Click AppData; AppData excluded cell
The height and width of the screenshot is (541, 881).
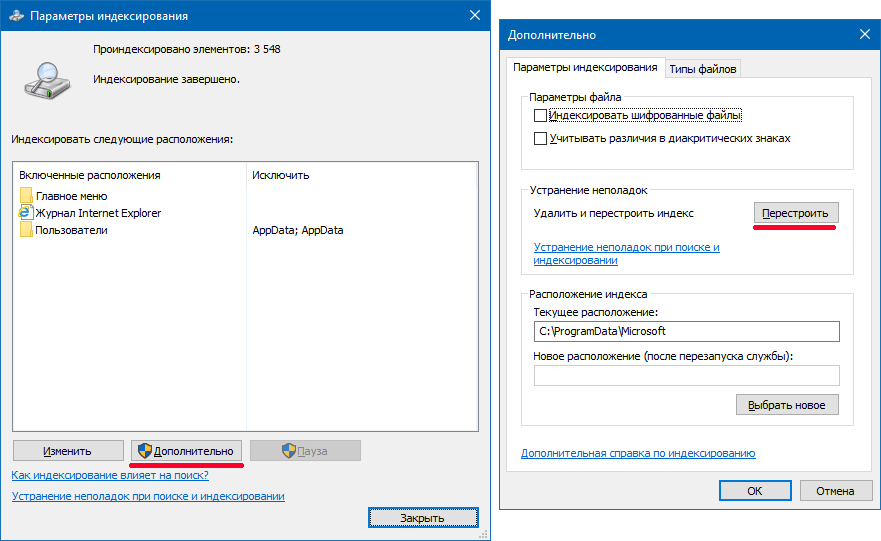[x=298, y=230]
